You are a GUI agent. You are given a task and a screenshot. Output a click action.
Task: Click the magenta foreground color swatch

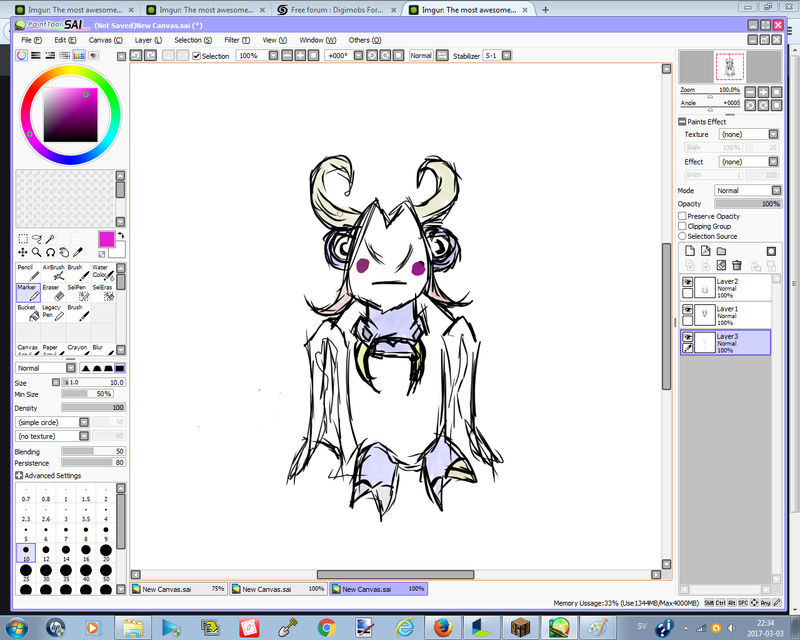coord(106,239)
